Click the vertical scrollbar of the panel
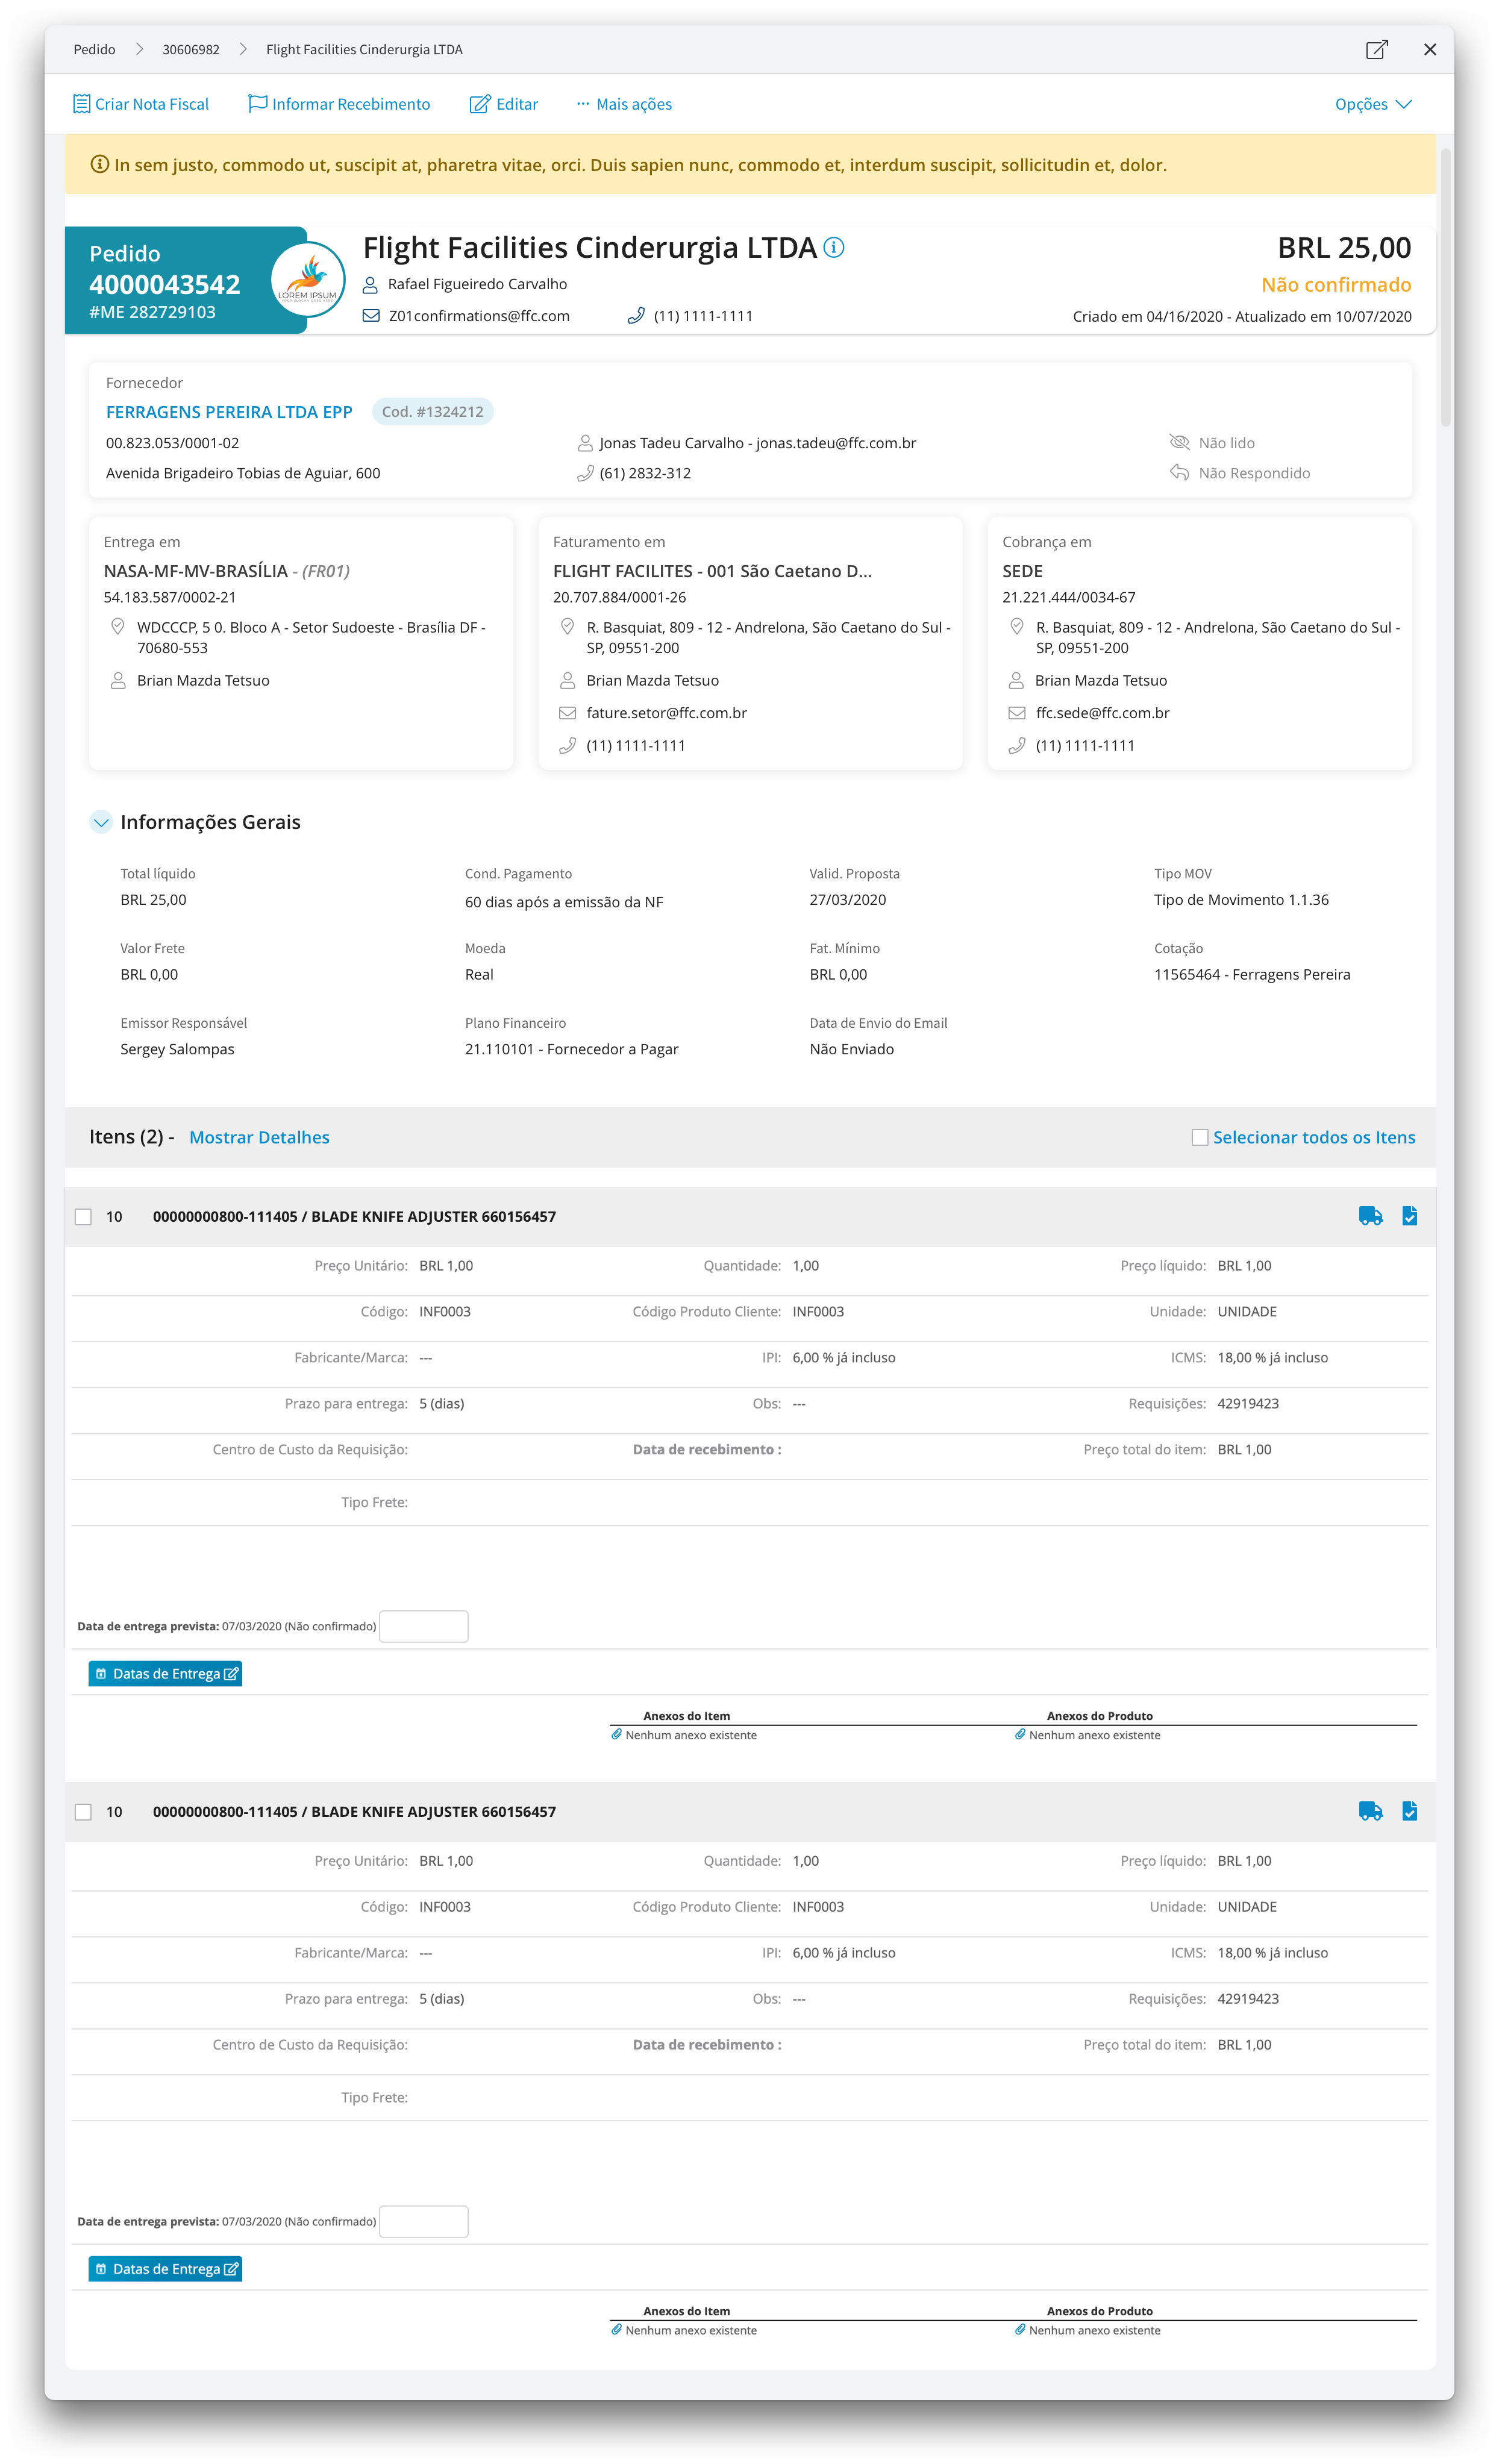Viewport: 1499px width, 2464px height. [1445, 287]
